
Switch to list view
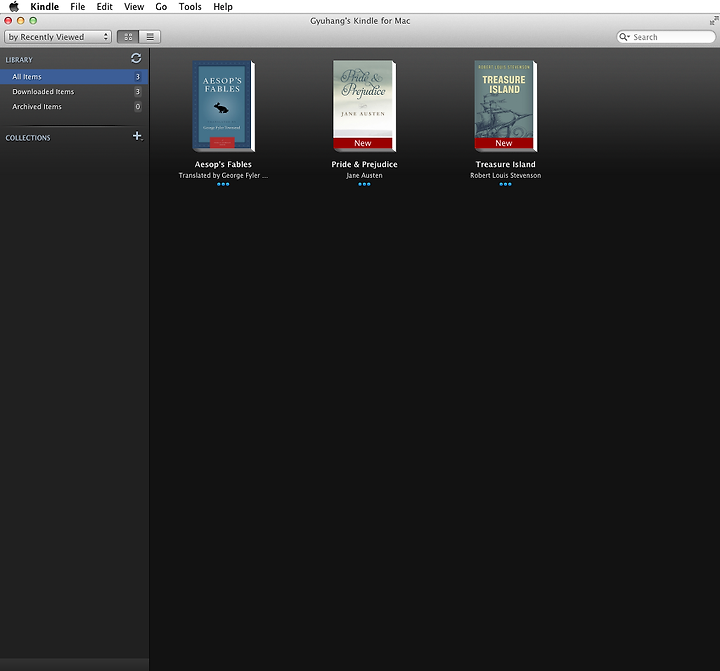pyautogui.click(x=150, y=37)
